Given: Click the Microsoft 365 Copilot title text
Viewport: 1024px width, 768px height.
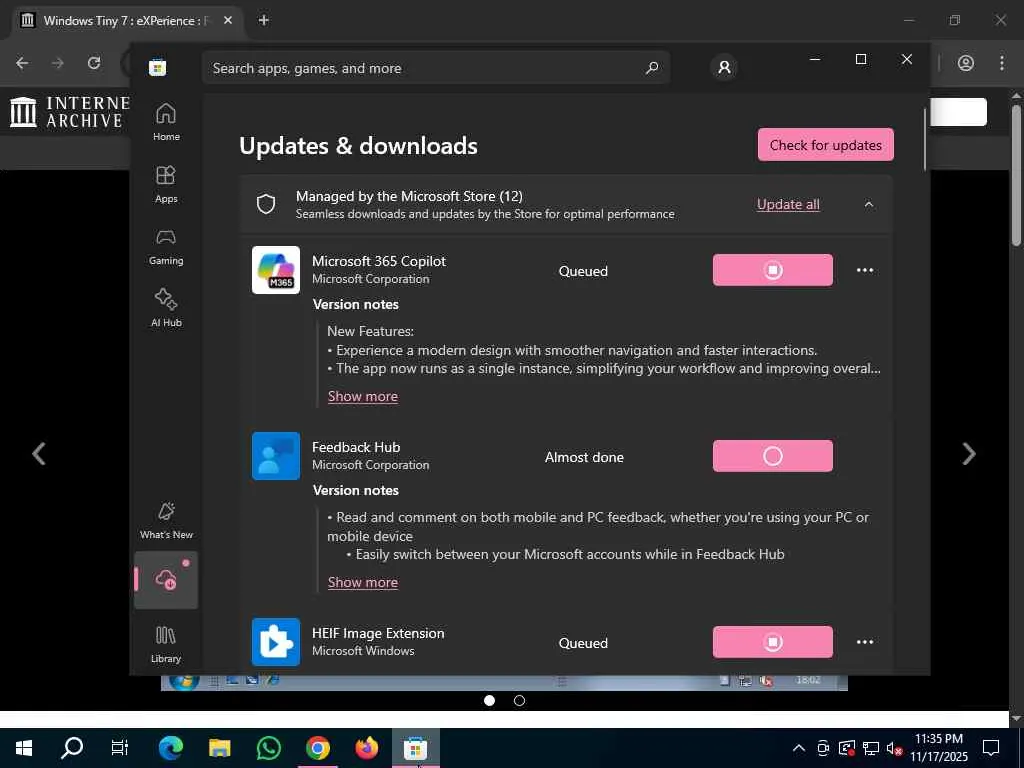Looking at the screenshot, I should pyautogui.click(x=379, y=261).
